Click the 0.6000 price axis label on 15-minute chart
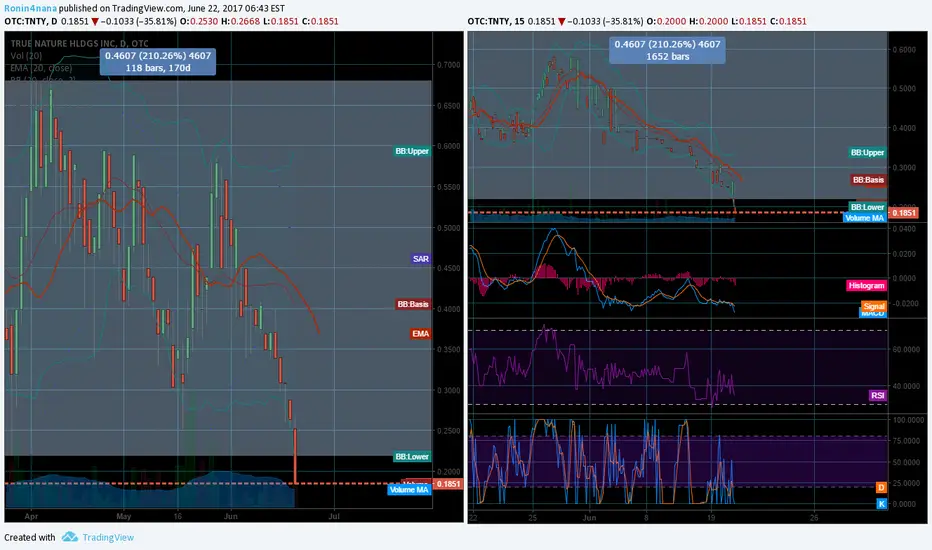 pyautogui.click(x=904, y=50)
